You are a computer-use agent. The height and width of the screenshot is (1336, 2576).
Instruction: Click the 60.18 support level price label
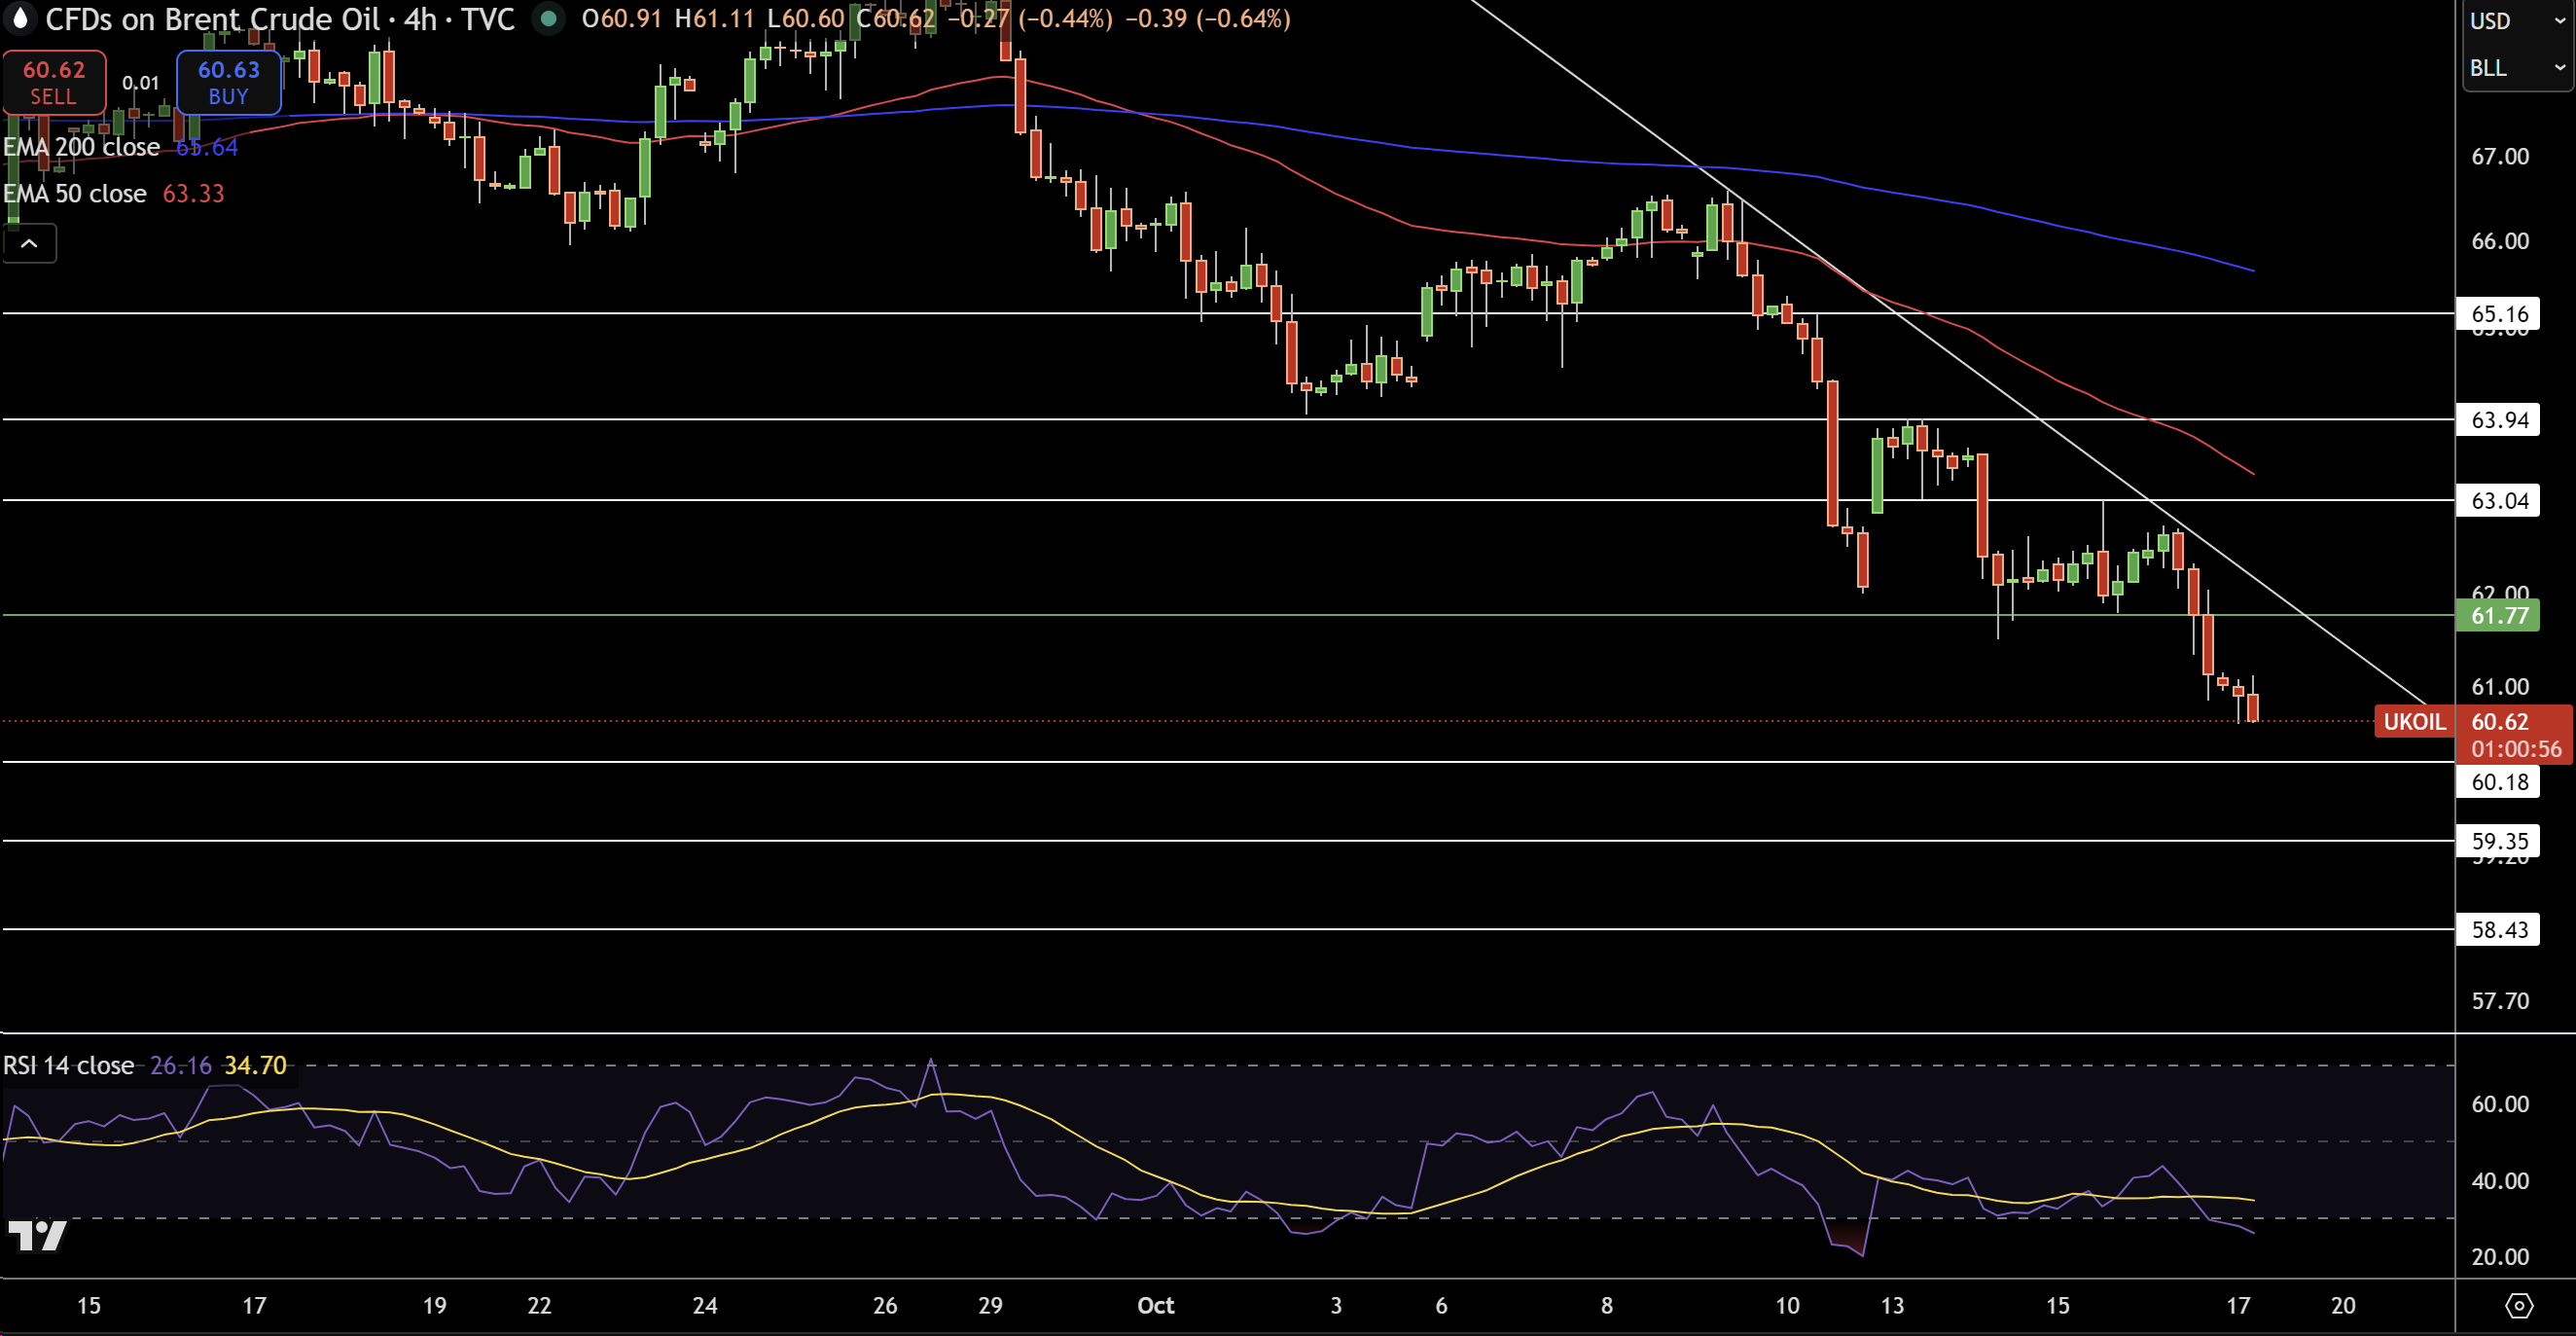pos(2498,782)
